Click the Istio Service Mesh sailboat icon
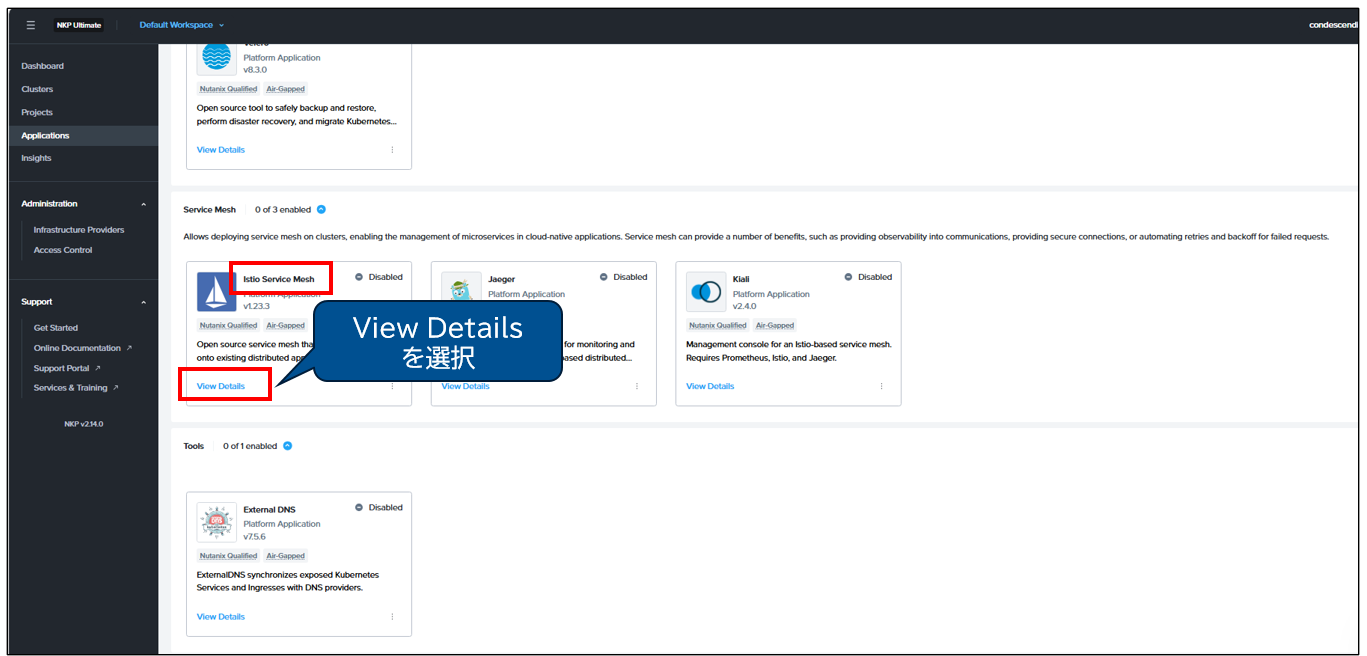Image resolution: width=1367 pixels, height=656 pixels. pyautogui.click(x=216, y=292)
